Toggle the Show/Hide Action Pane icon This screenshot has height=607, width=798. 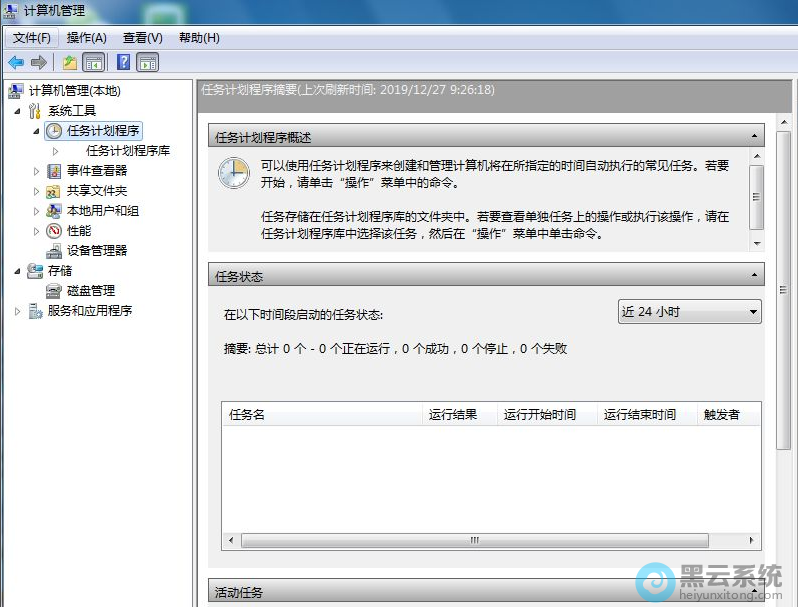coord(148,63)
